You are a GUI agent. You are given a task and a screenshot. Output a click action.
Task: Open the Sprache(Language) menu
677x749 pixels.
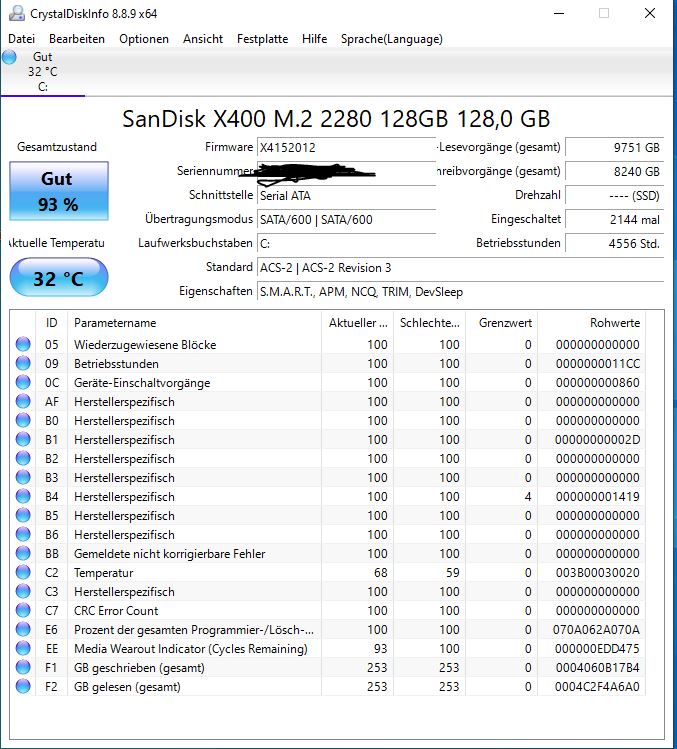tap(392, 39)
